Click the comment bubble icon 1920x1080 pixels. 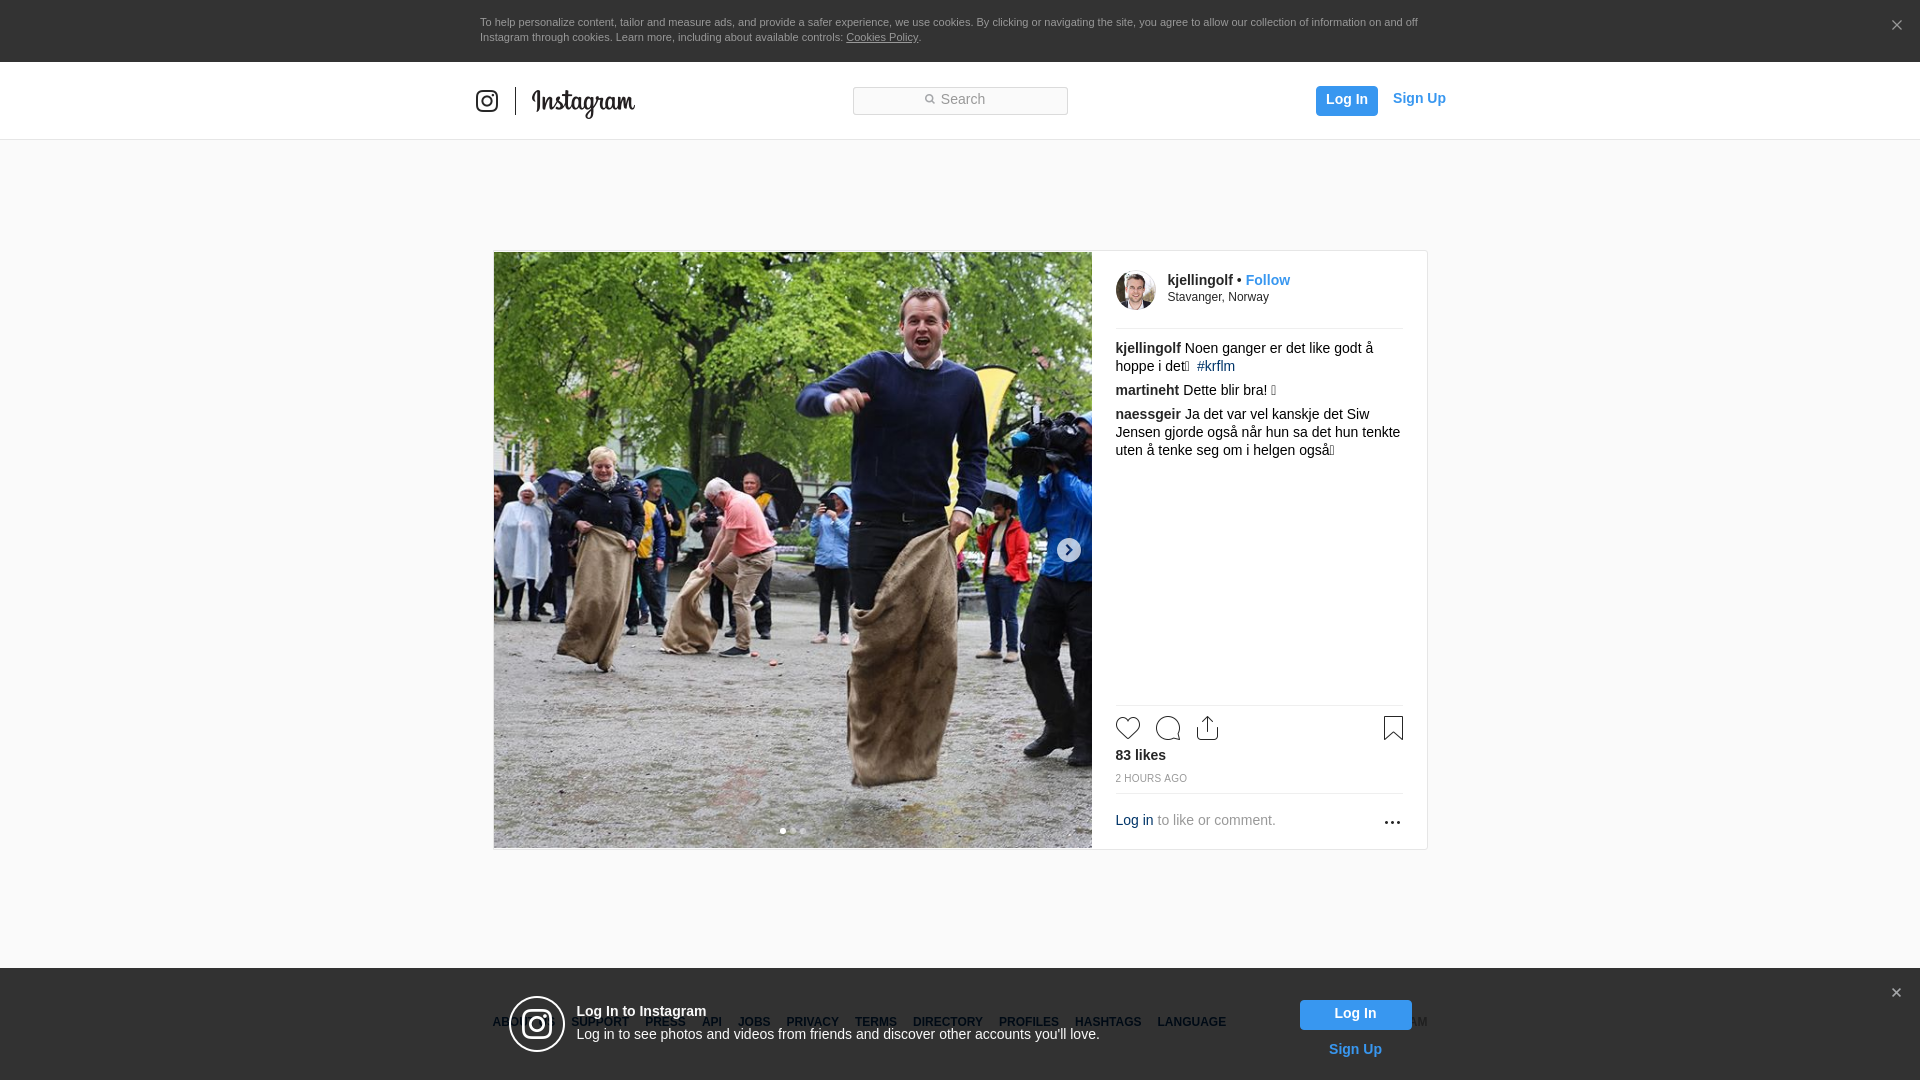tap(1167, 728)
